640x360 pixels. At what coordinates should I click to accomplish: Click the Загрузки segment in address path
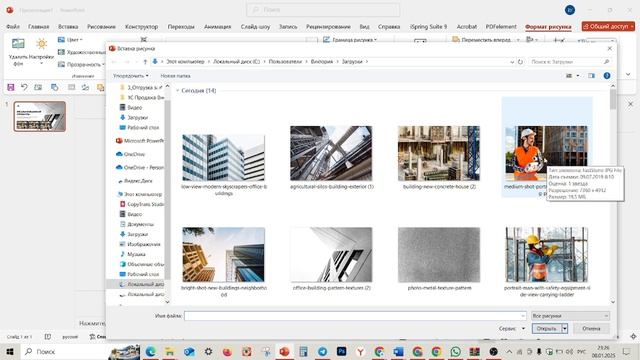click(352, 62)
